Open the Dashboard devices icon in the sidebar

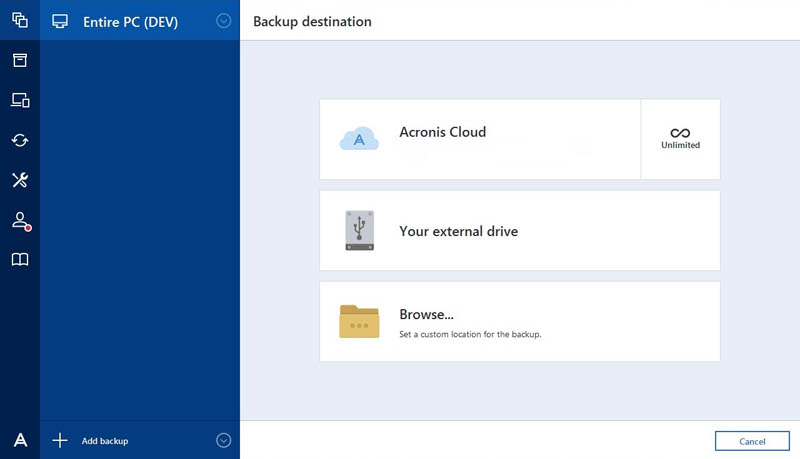pos(20,100)
